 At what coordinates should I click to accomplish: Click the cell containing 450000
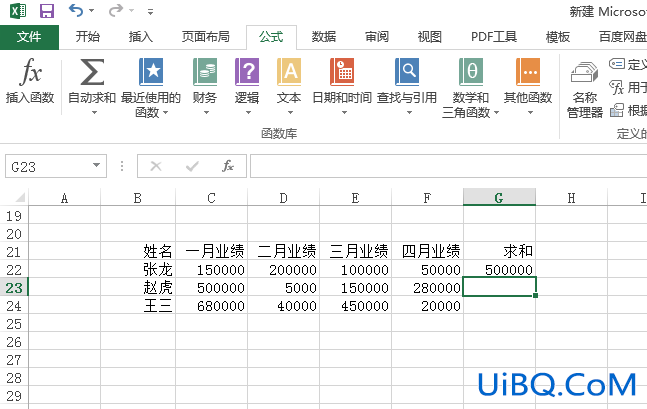pyautogui.click(x=355, y=305)
